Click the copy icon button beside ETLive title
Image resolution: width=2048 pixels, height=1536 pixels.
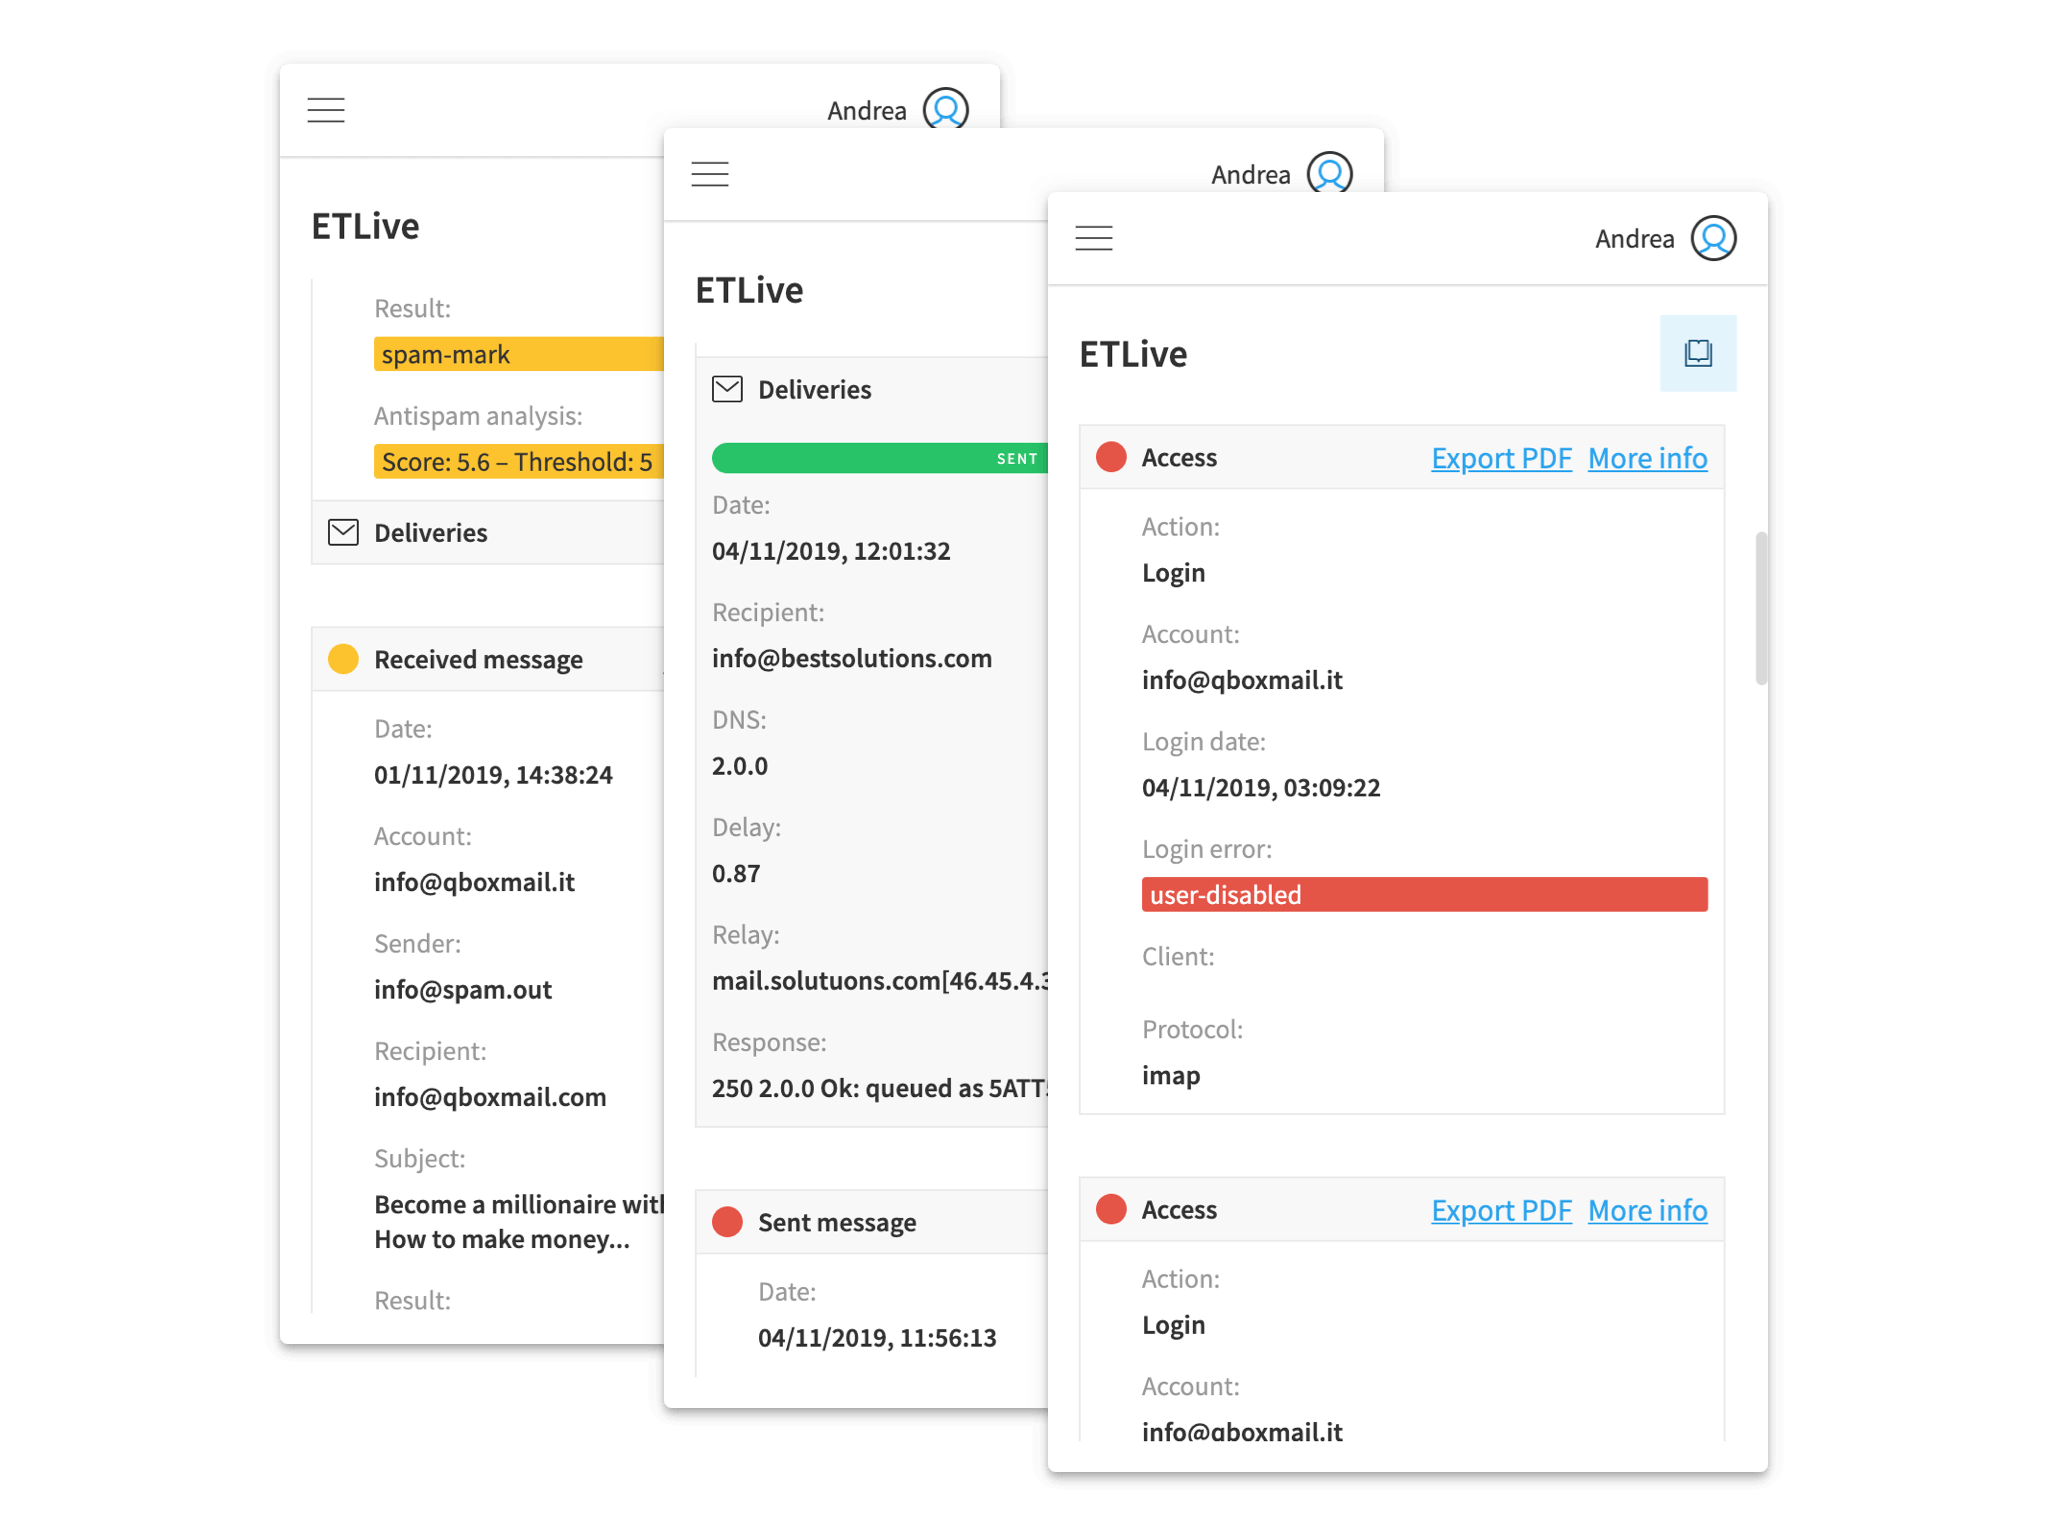pos(1698,353)
